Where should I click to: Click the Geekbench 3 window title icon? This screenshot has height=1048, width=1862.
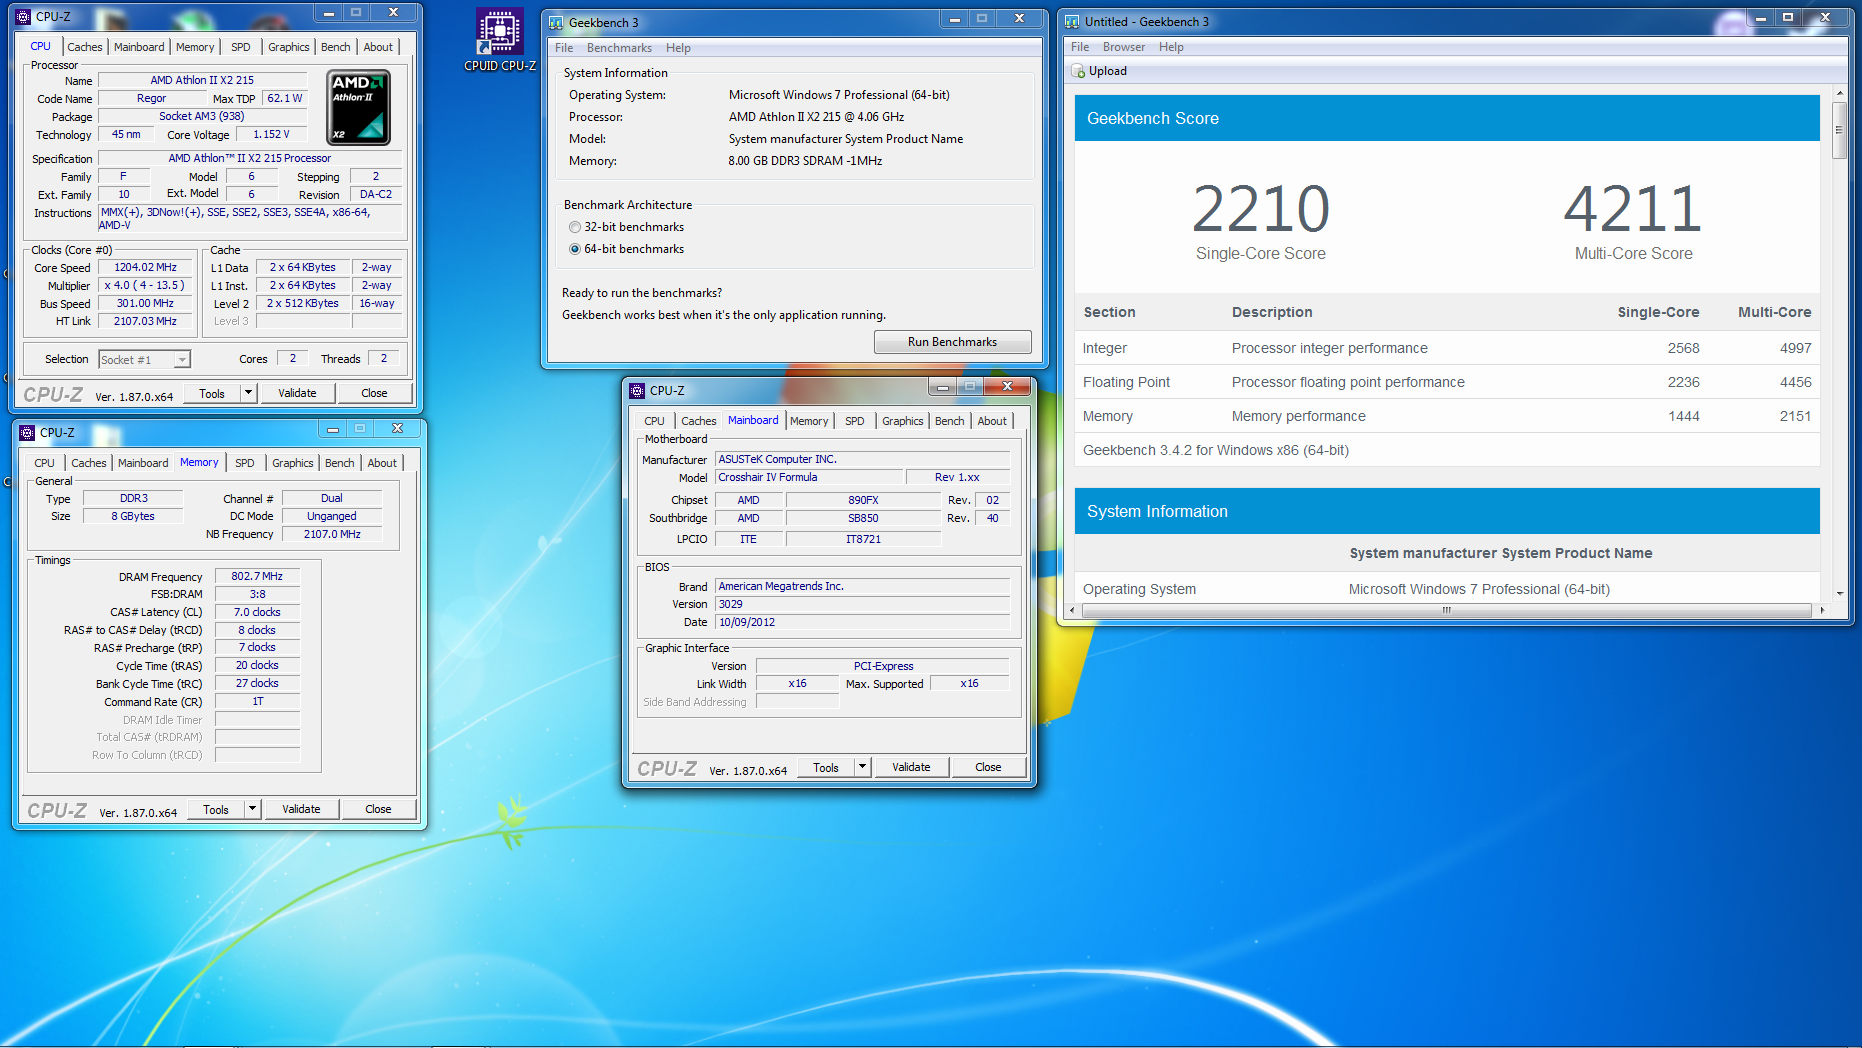click(x=556, y=22)
